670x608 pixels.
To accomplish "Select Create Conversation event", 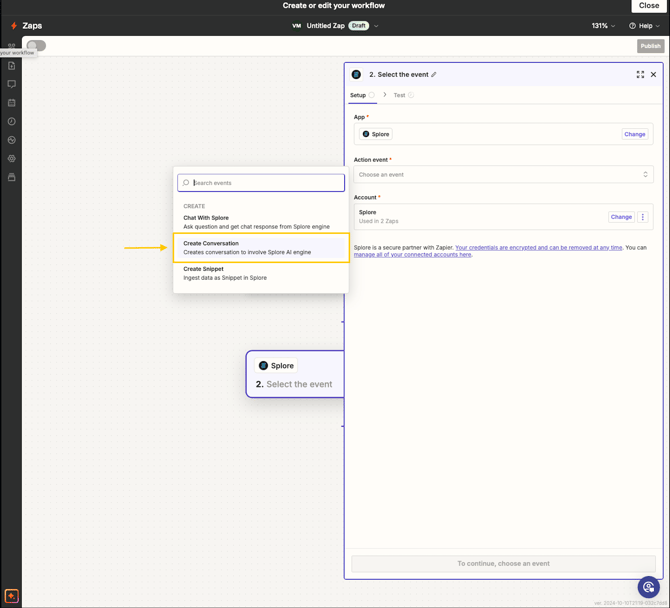I will coord(261,248).
